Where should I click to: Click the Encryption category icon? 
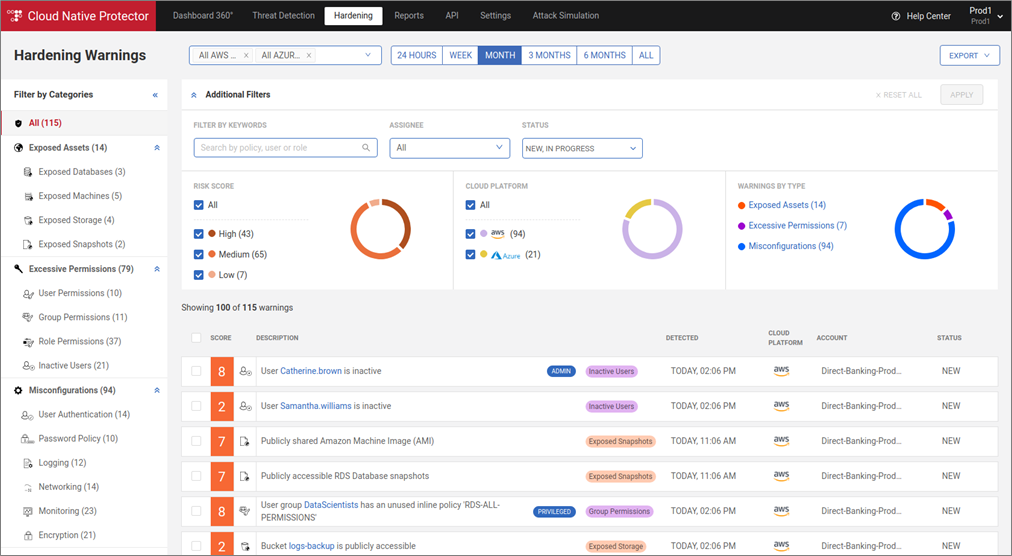[28, 536]
